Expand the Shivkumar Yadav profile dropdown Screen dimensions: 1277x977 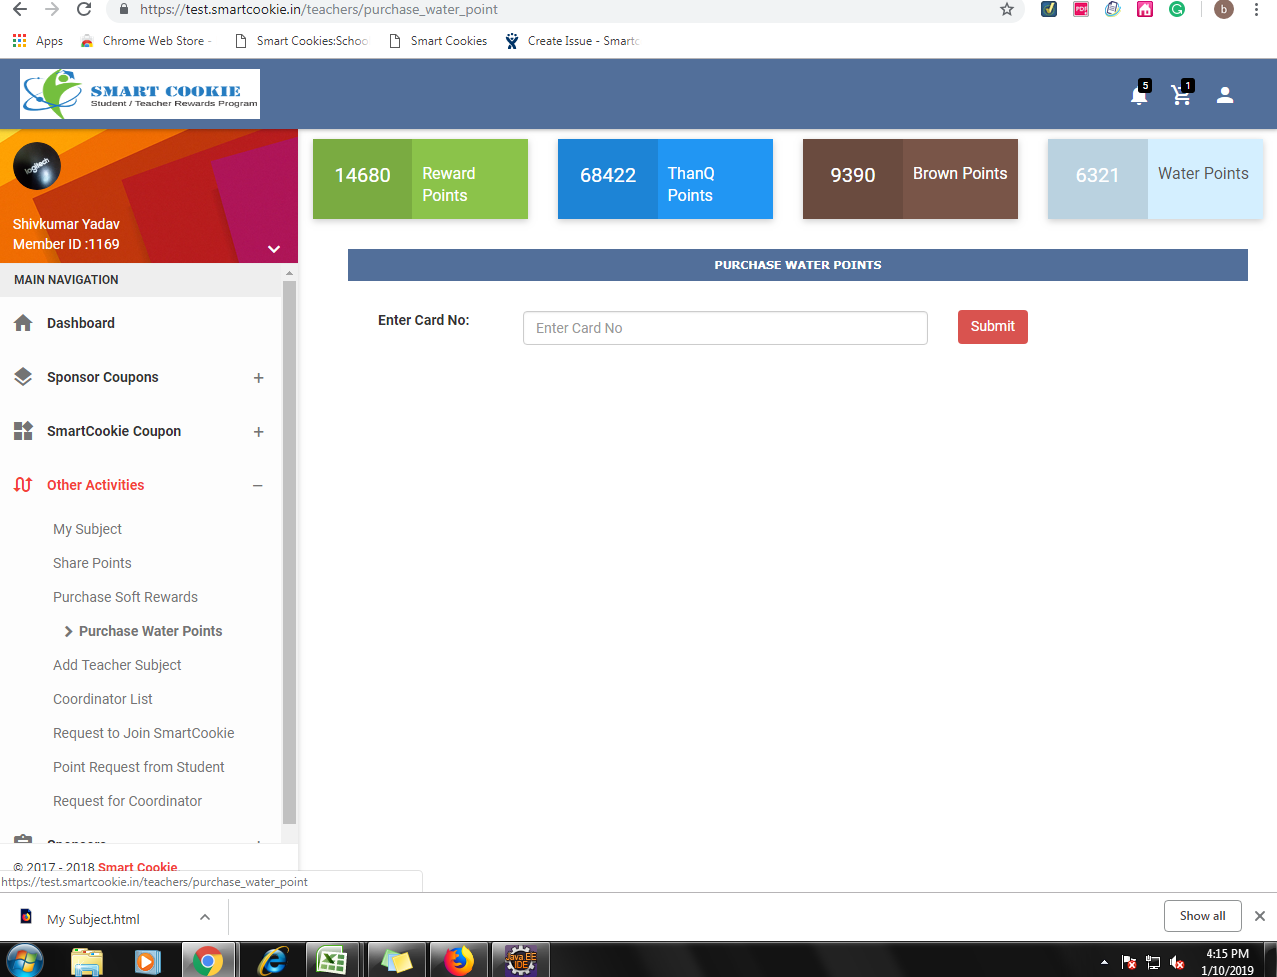pyautogui.click(x=274, y=249)
